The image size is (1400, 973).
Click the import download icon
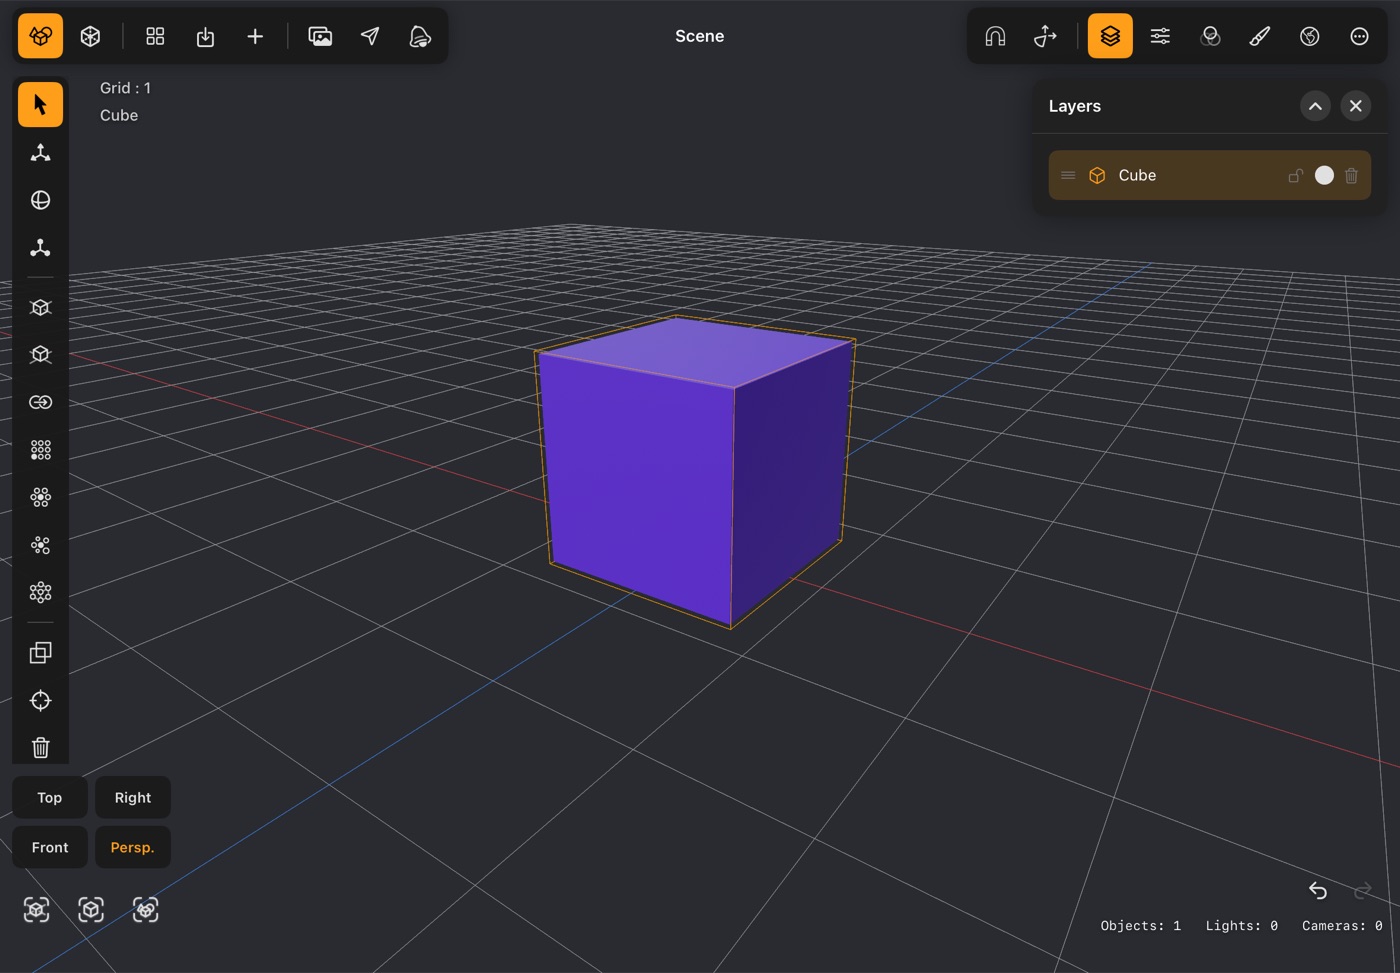[x=205, y=36]
